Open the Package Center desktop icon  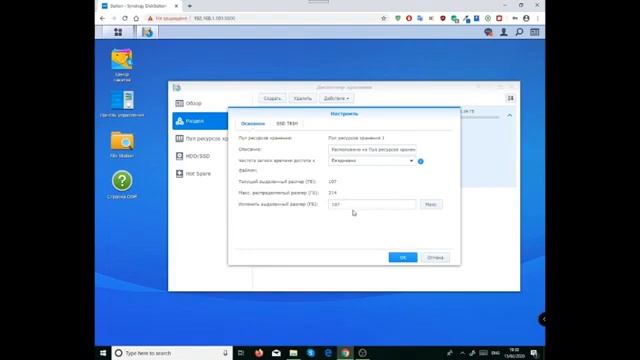tap(122, 65)
